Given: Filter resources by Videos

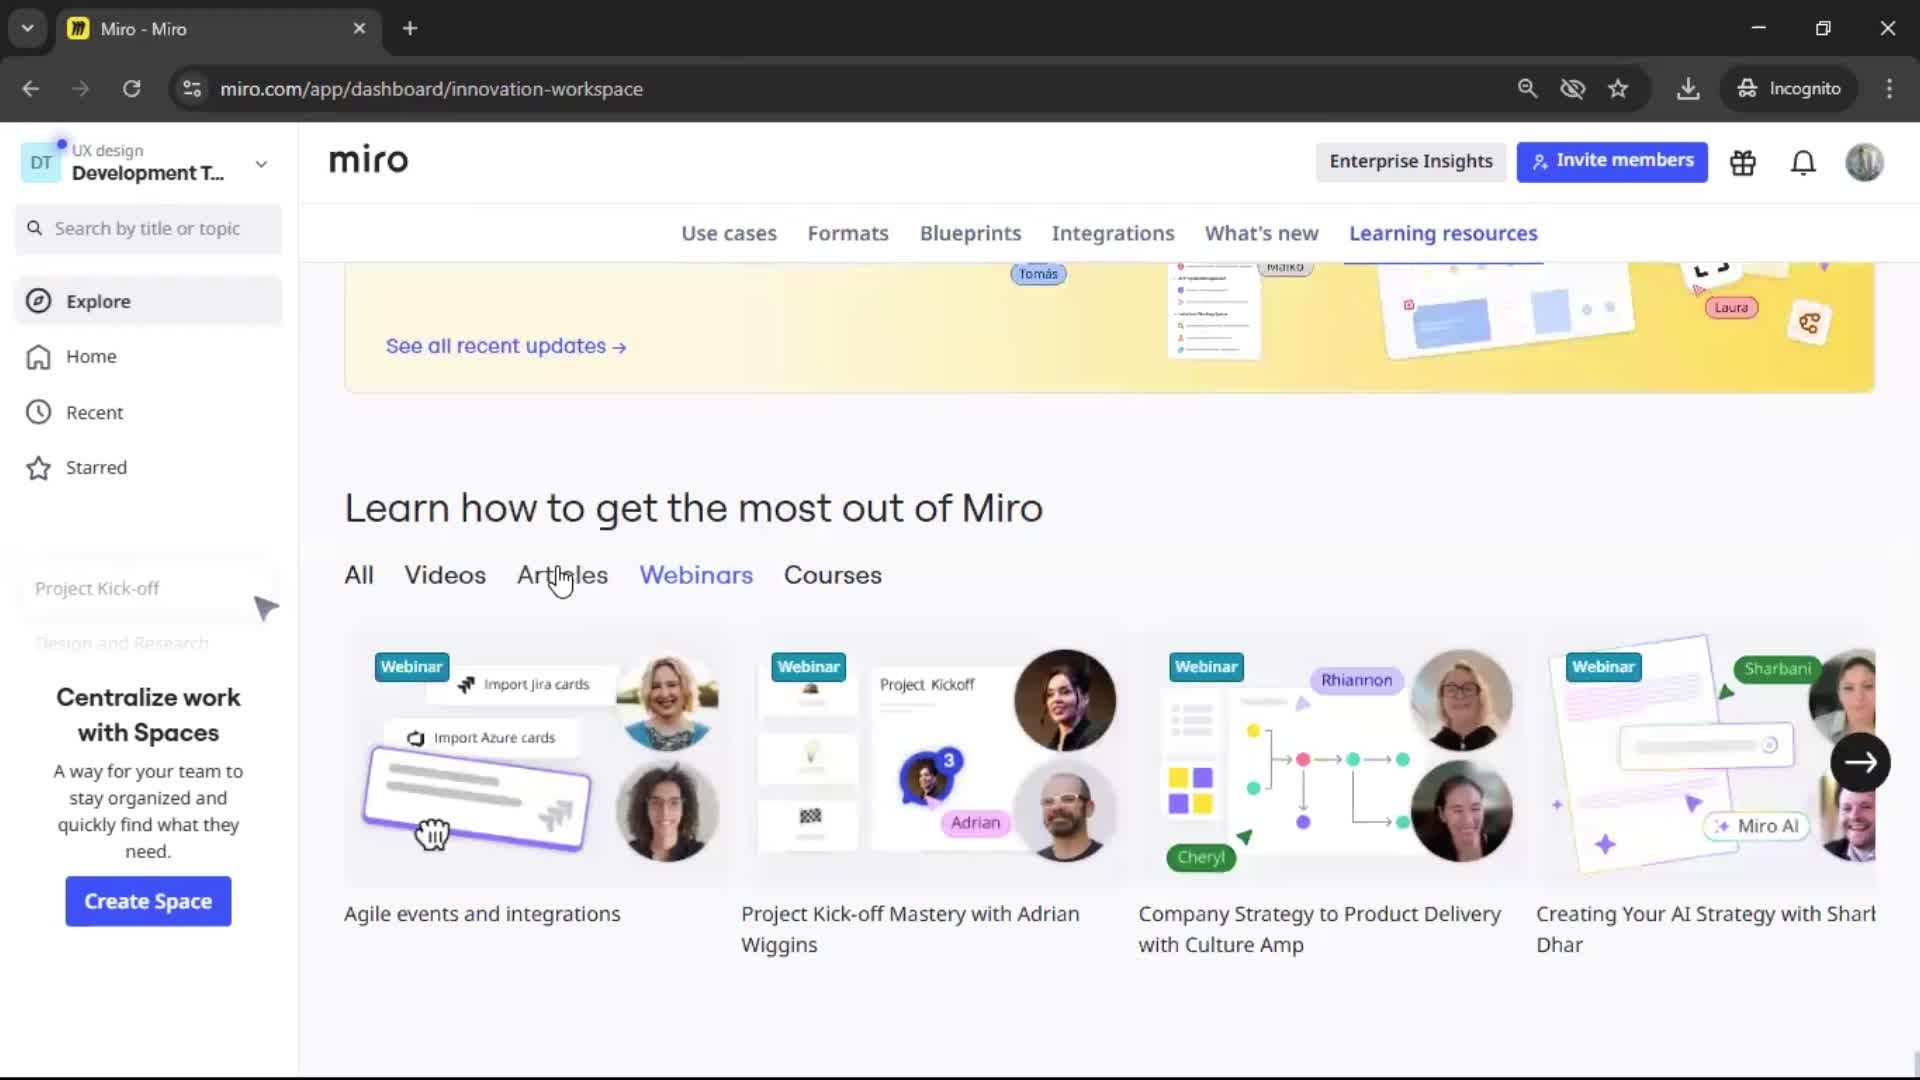Looking at the screenshot, I should 445,575.
